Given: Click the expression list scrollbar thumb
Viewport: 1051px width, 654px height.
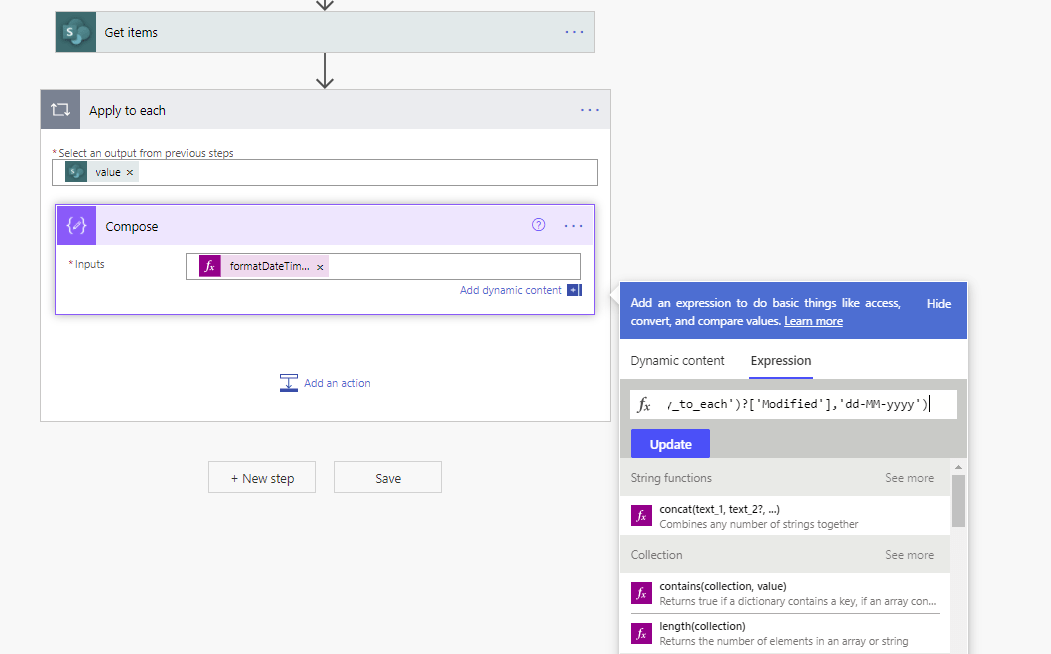Looking at the screenshot, I should point(959,501).
